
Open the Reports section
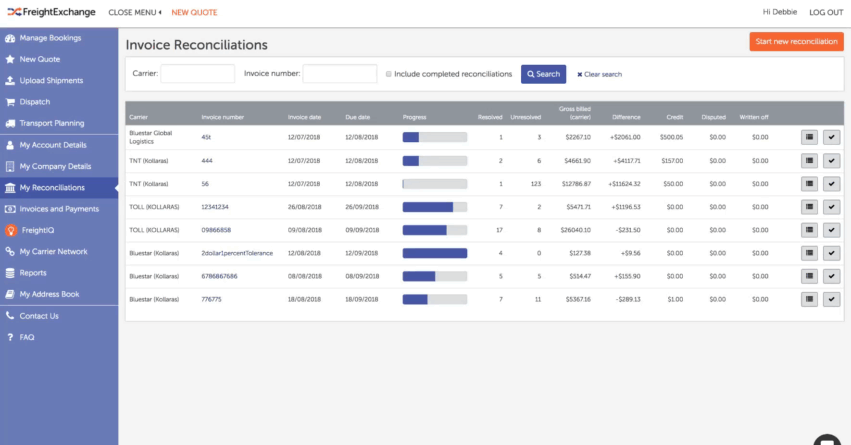(x=59, y=273)
